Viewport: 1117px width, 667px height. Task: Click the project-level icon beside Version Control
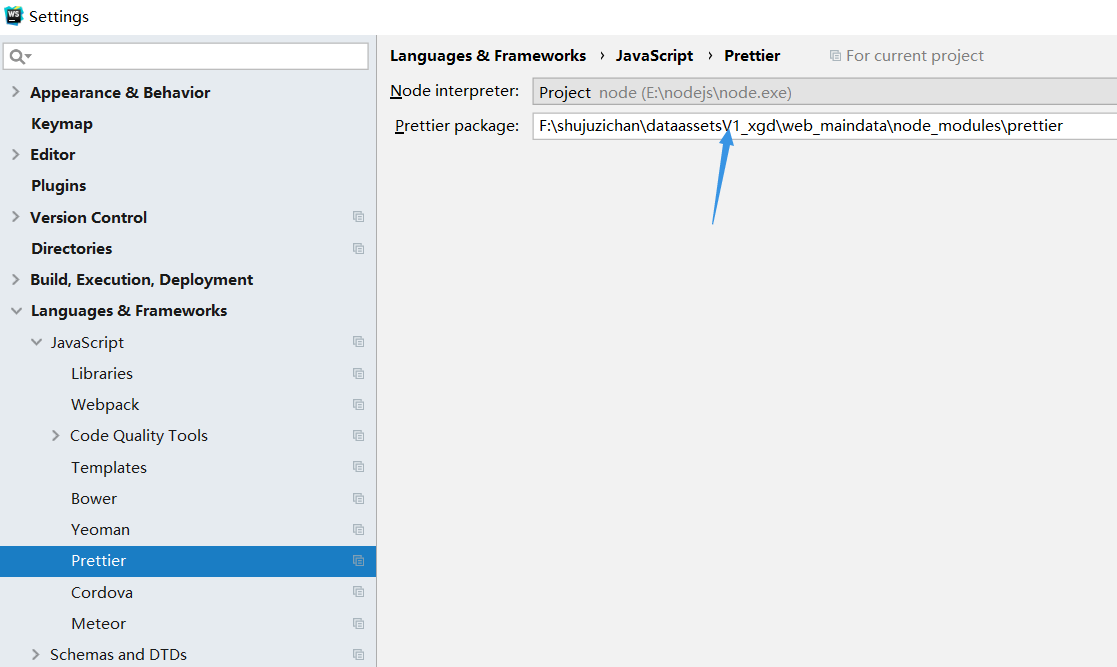click(x=358, y=217)
